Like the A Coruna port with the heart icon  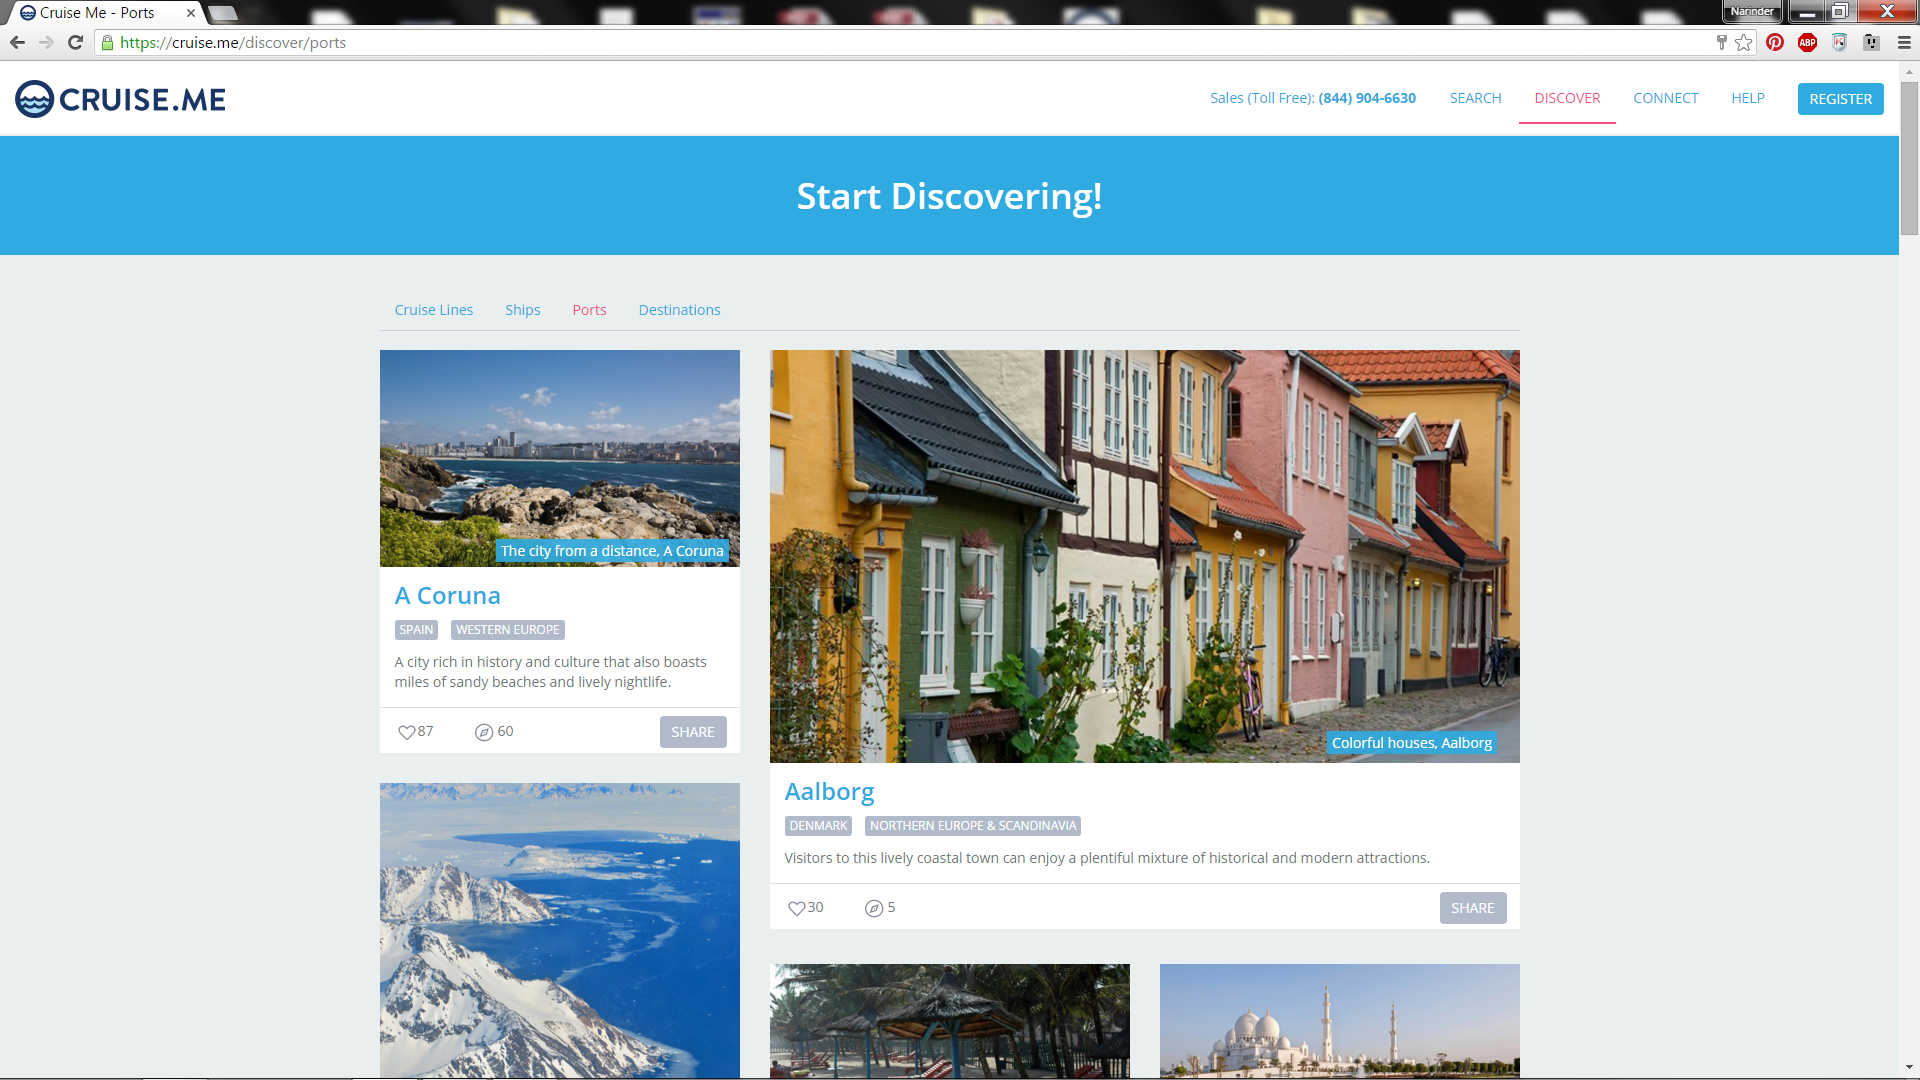coord(406,731)
